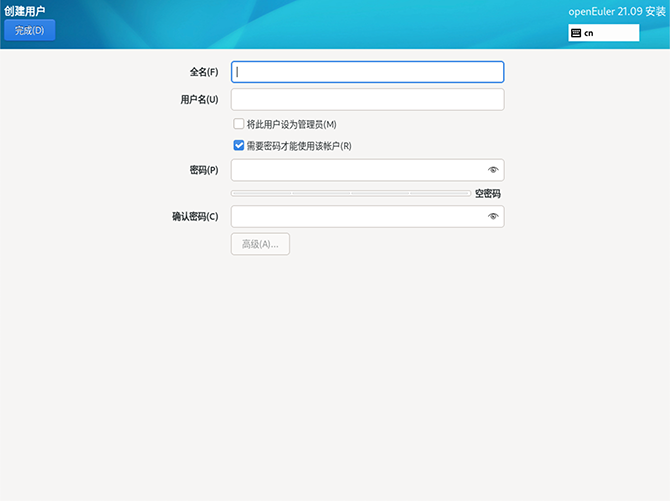Image resolution: width=670 pixels, height=501 pixels.
Task: Click the 创建用户 page title
Action: pos(25,11)
